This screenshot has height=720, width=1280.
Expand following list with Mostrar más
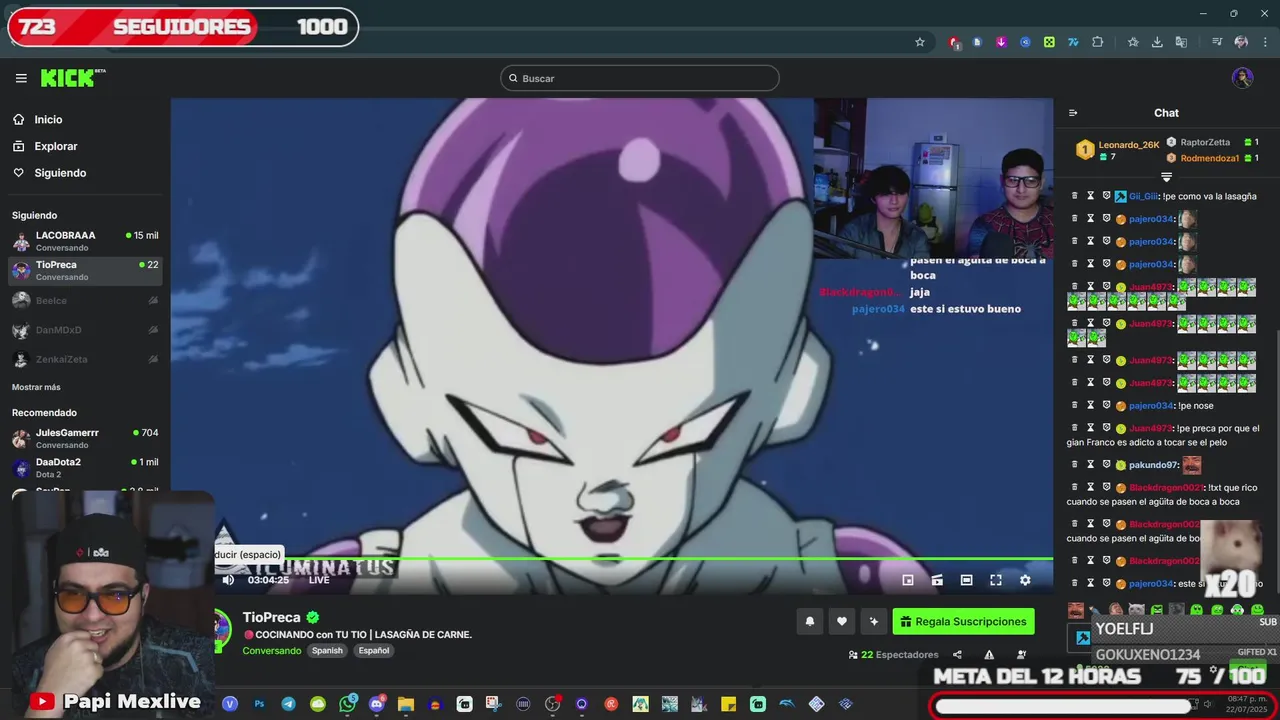pyautogui.click(x=36, y=387)
